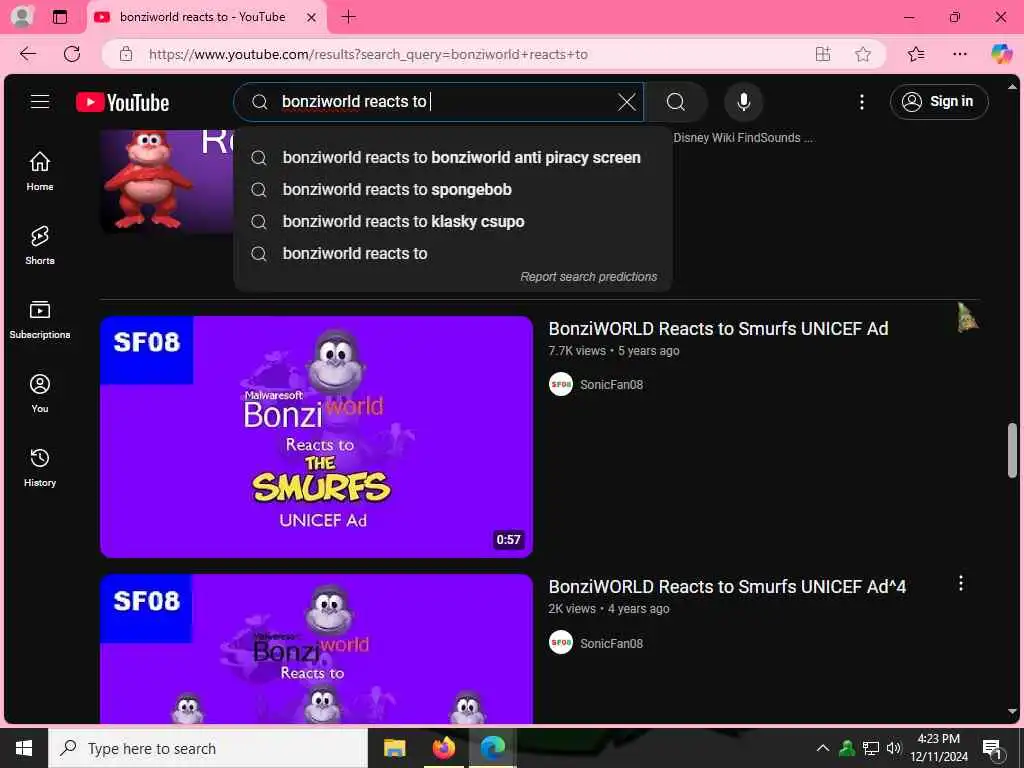Open the Smurfs UNICEF Ad video thumbnail
Screen dimensions: 1024x768
317,437
